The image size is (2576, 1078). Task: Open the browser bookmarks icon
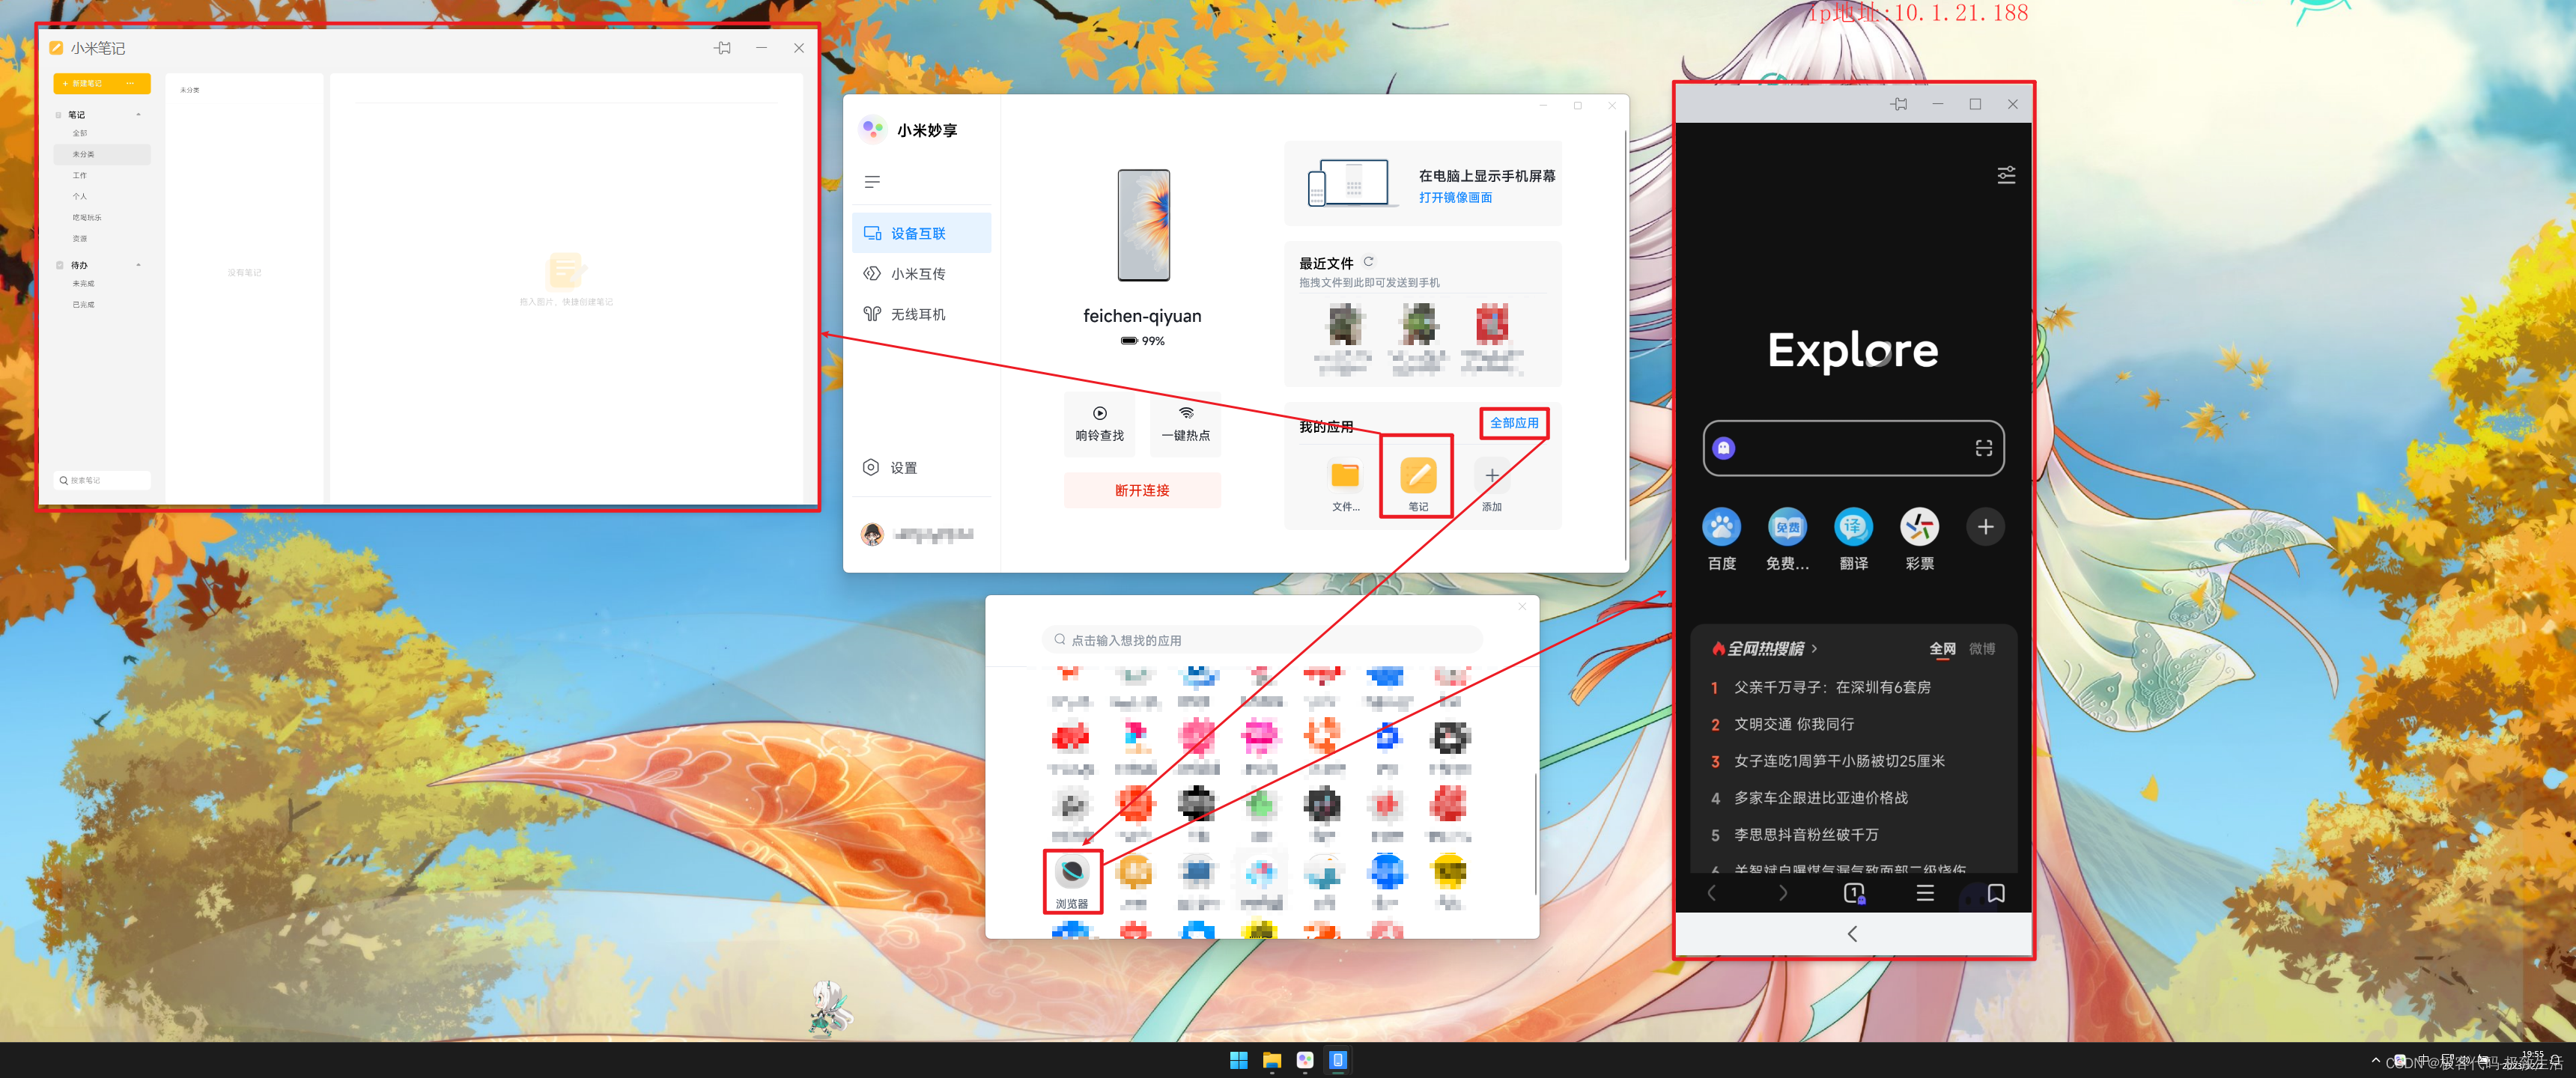tap(1996, 893)
